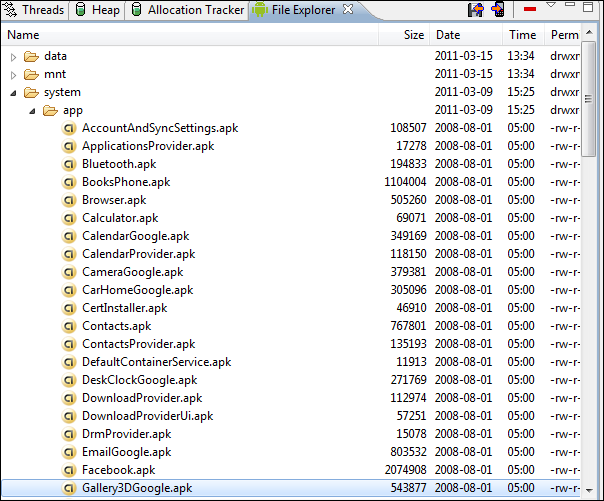
Task: Click the Contacts.apk file icon
Action: [x=69, y=326]
